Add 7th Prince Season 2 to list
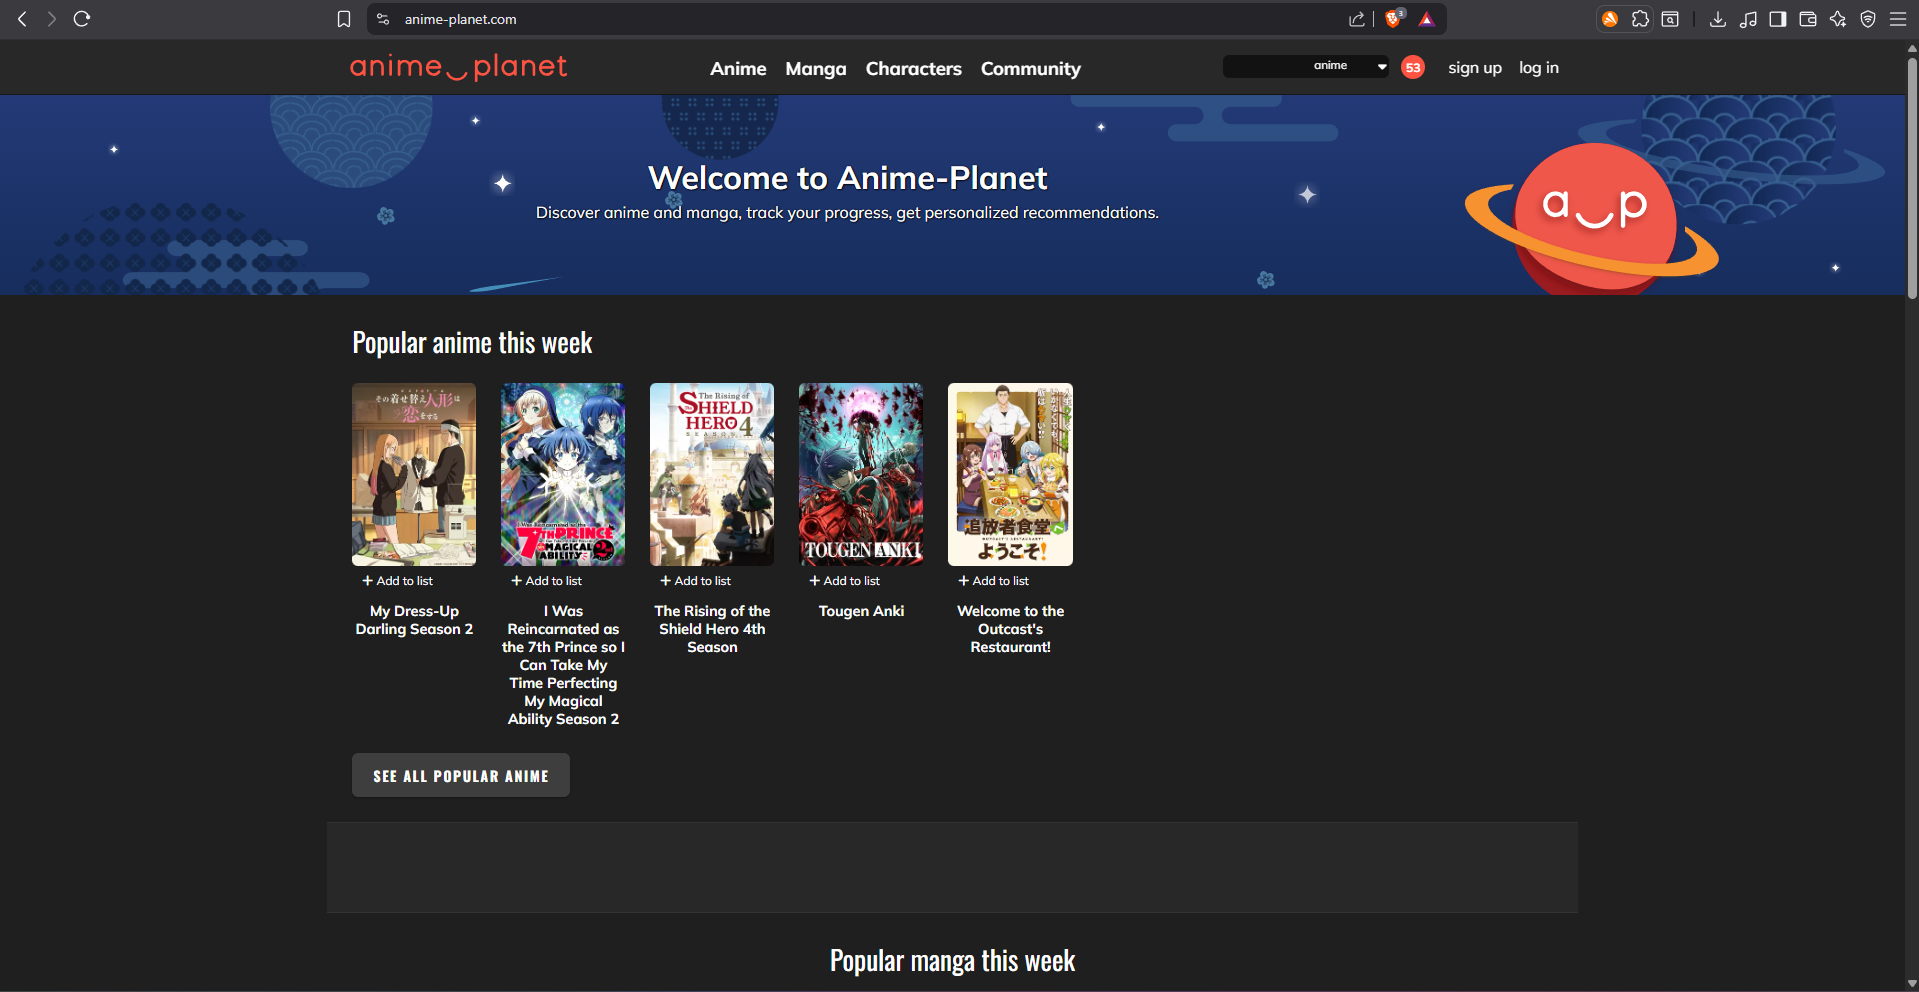The image size is (1919, 992). coord(547,581)
